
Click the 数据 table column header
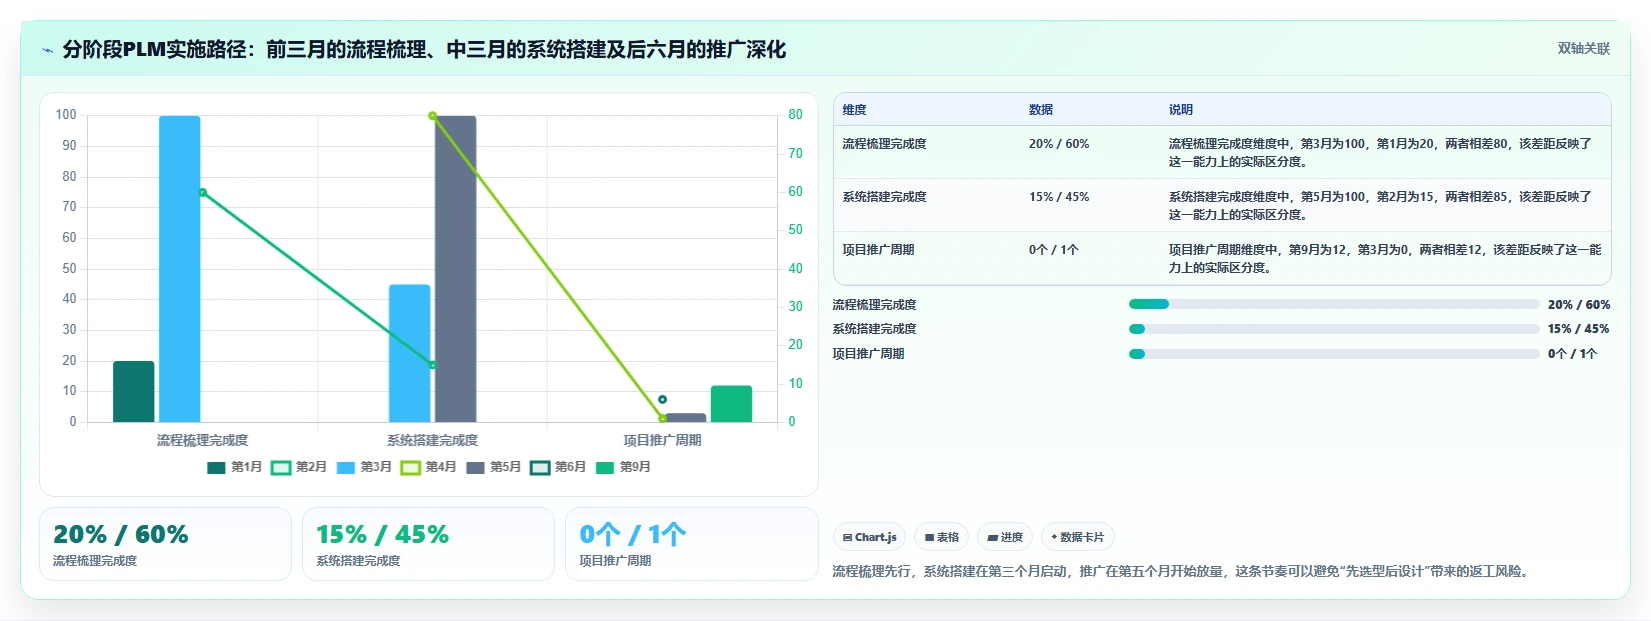pyautogui.click(x=1041, y=110)
